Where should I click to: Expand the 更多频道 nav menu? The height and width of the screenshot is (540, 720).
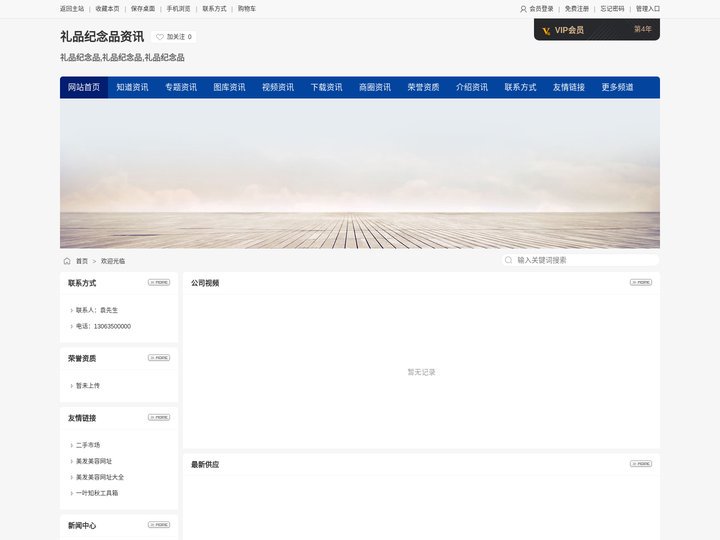coord(617,87)
